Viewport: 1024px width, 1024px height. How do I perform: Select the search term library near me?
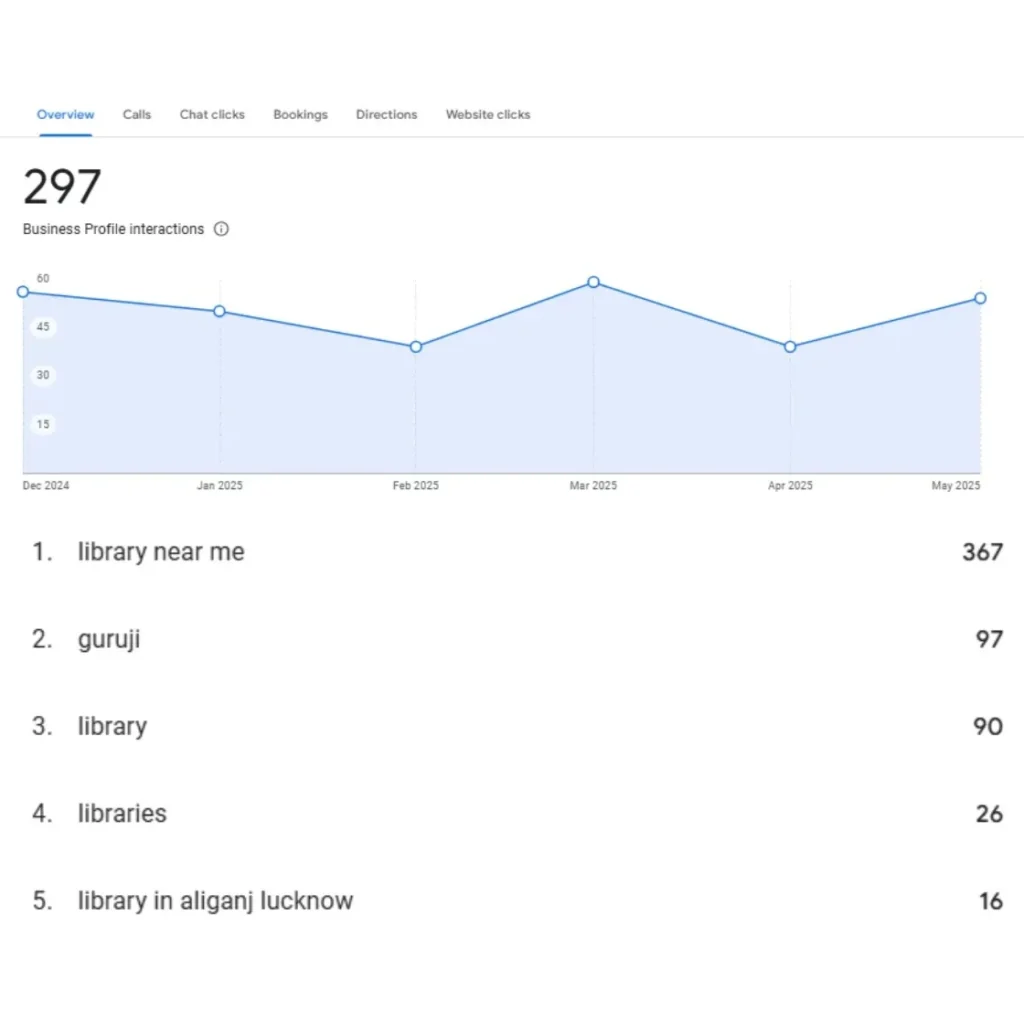[x=160, y=552]
